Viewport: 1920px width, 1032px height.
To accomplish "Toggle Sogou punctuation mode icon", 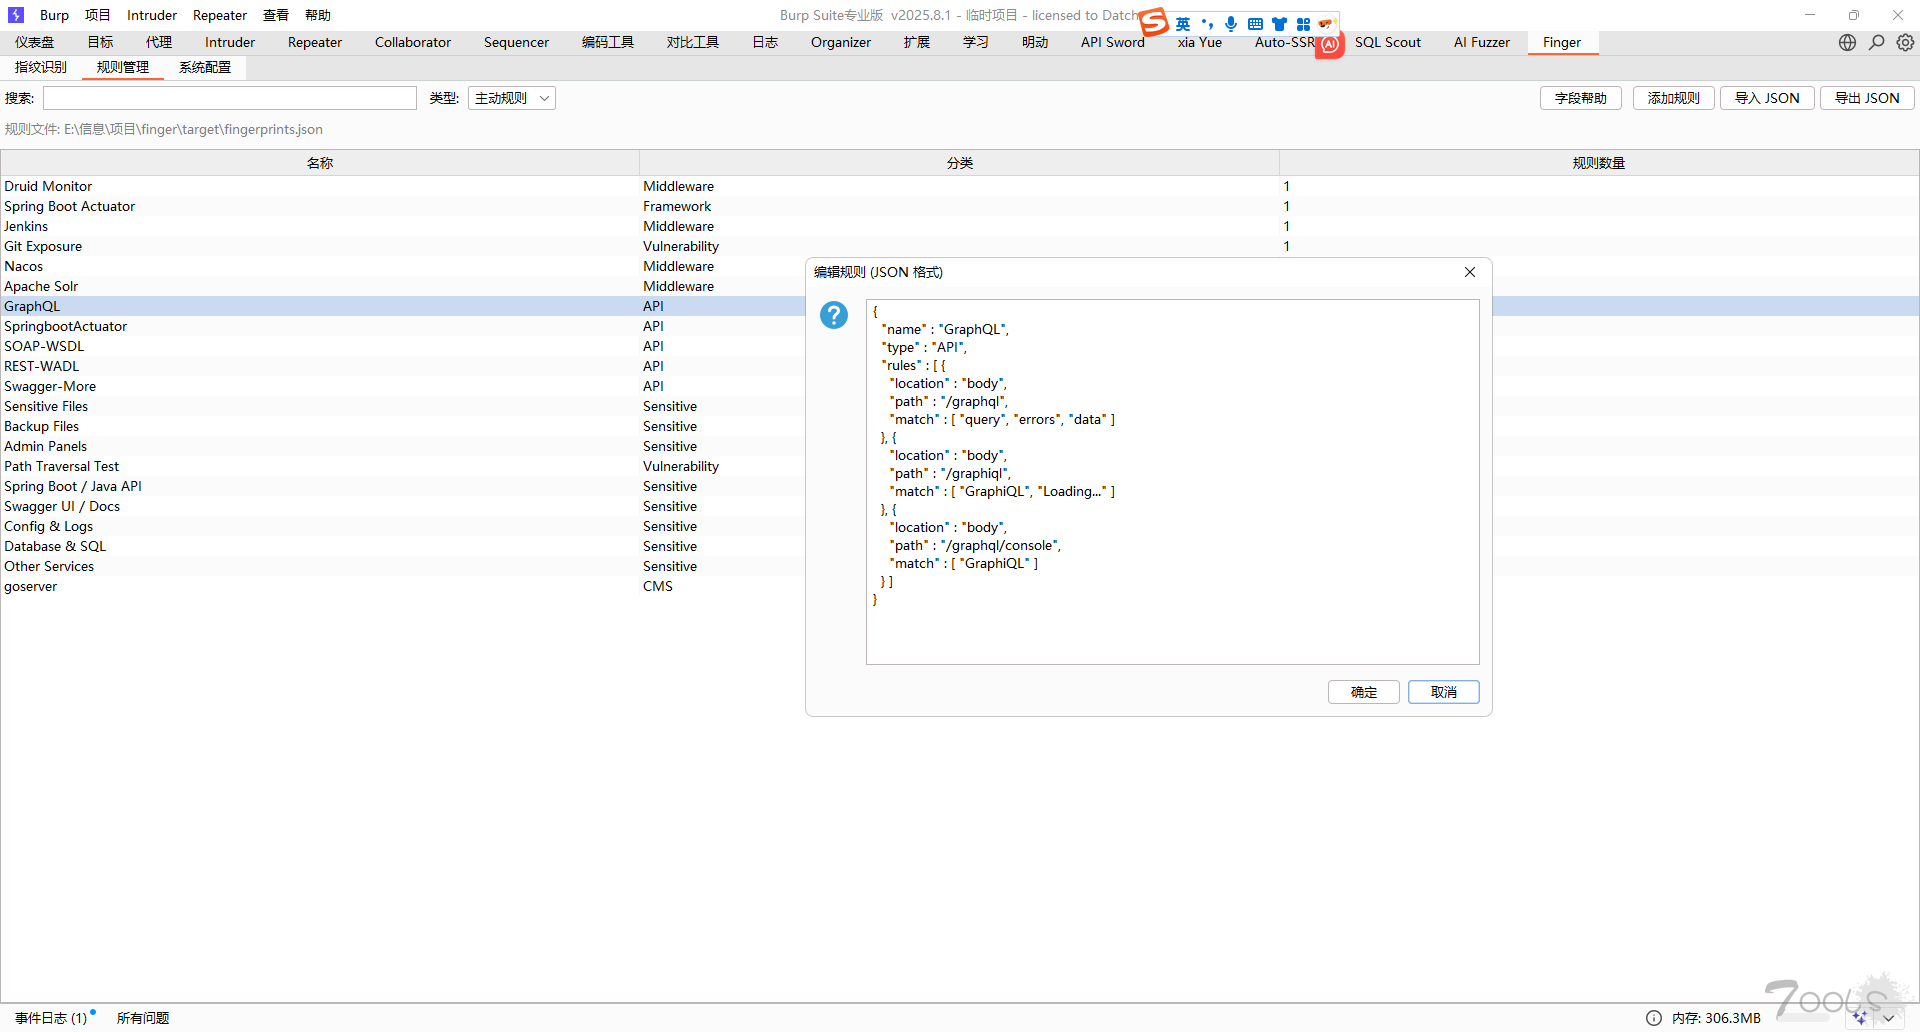I will point(1207,24).
